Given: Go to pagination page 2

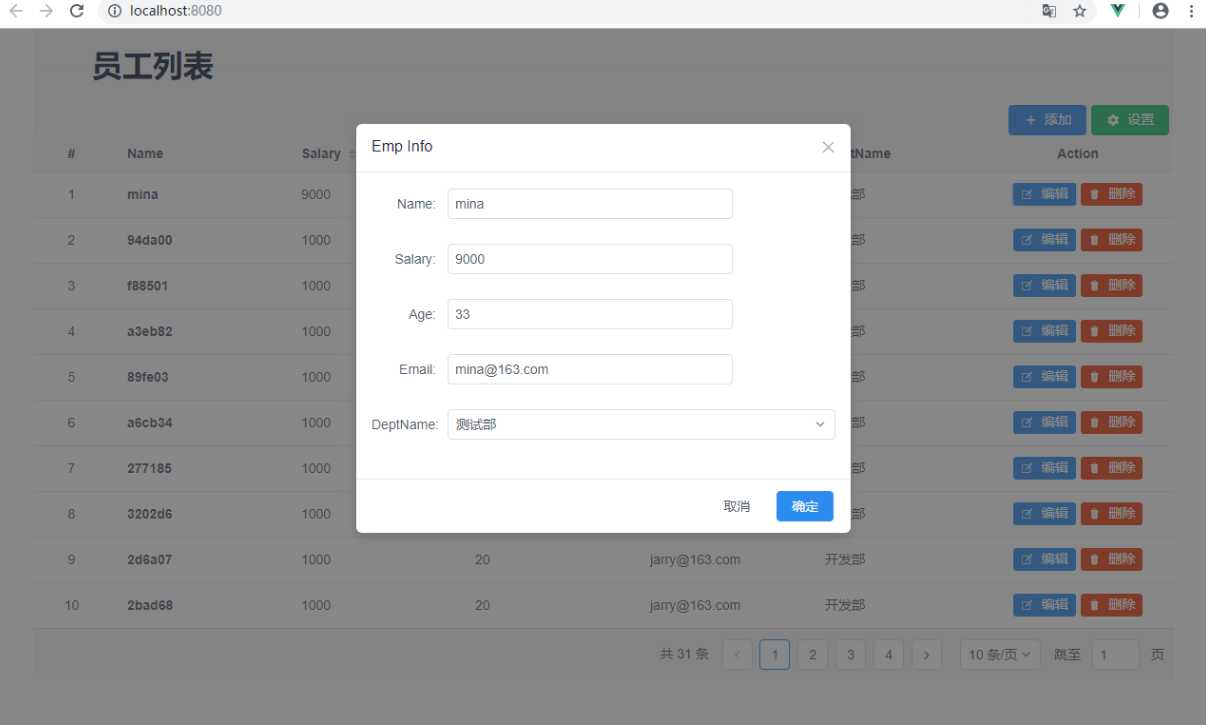Looking at the screenshot, I should coord(812,655).
